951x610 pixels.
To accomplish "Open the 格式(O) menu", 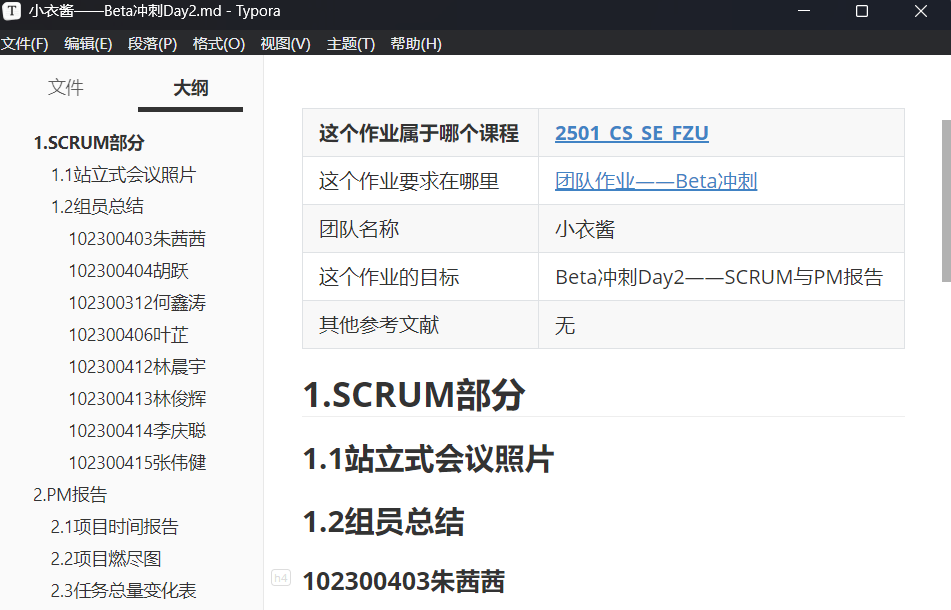I will 218,44.
